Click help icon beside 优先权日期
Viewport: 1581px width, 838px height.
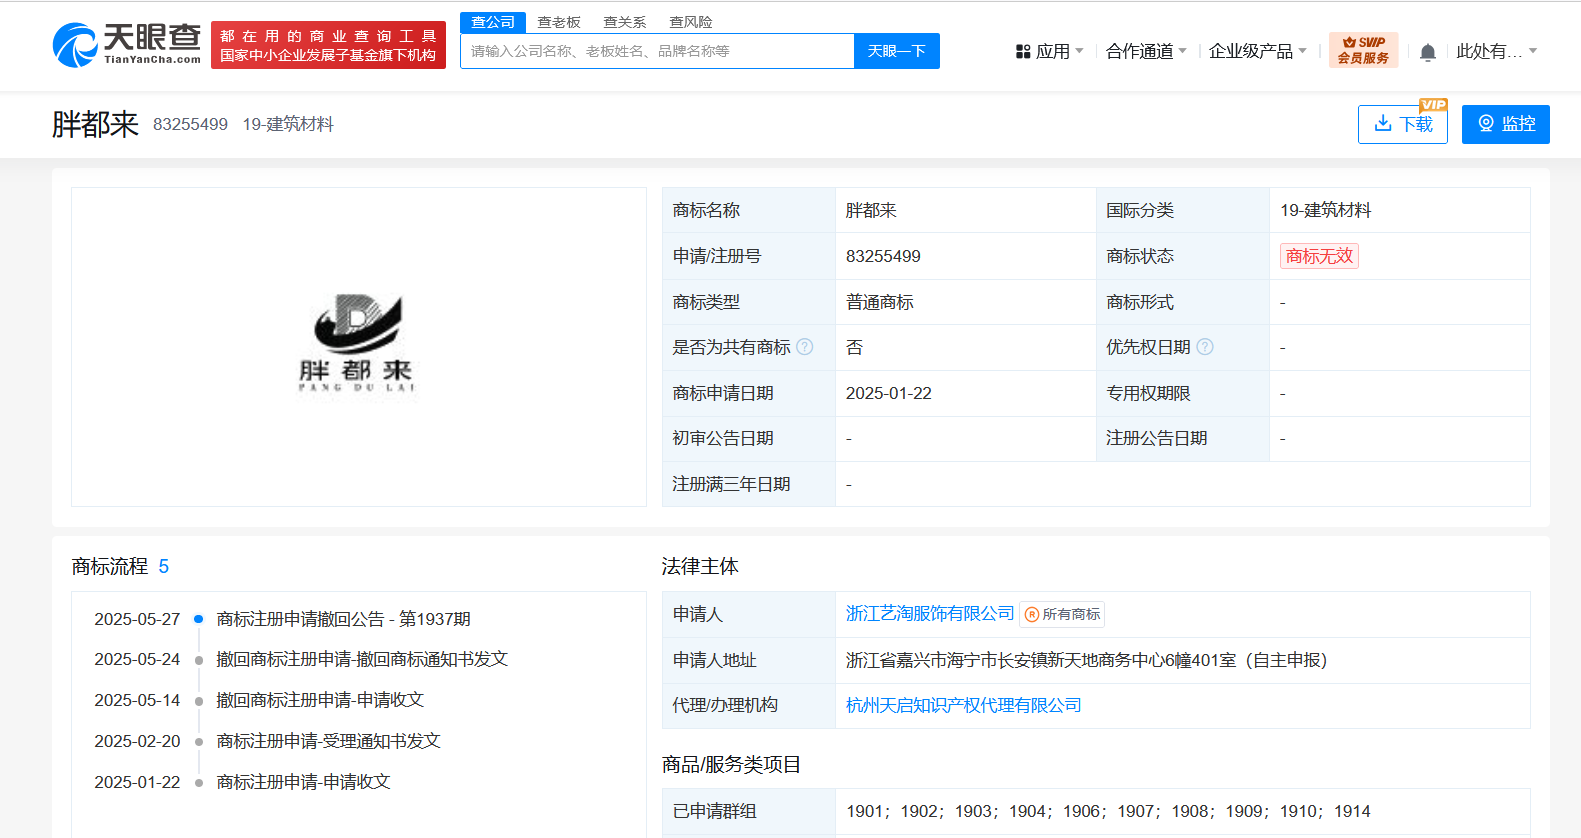(x=1205, y=347)
